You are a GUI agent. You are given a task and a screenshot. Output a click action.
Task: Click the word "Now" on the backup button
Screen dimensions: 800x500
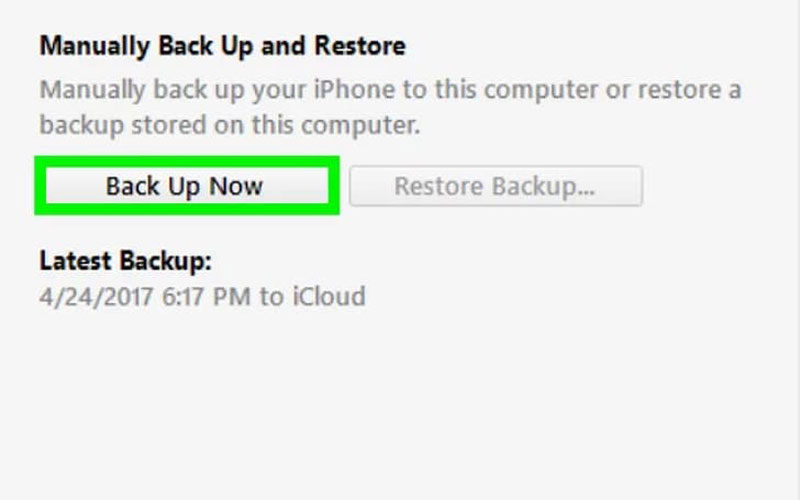pyautogui.click(x=236, y=186)
